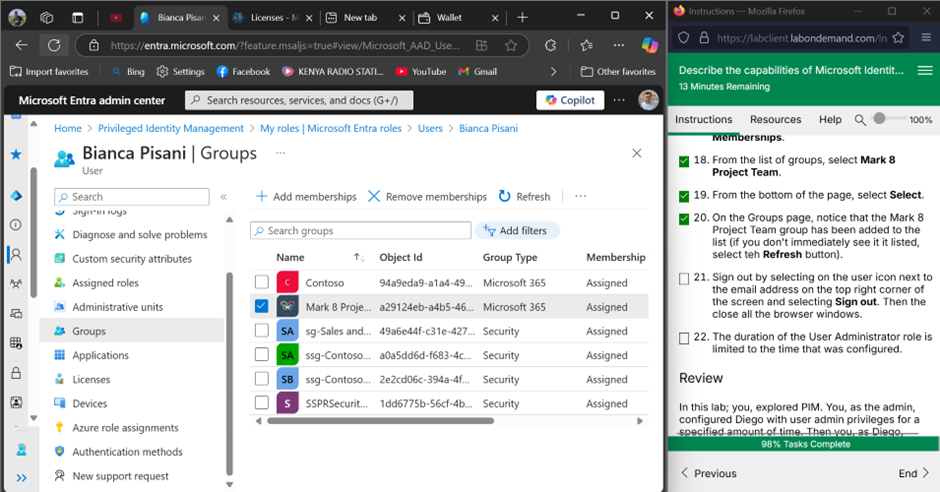Click the Edge back navigation arrow
940x492 pixels.
coord(22,45)
